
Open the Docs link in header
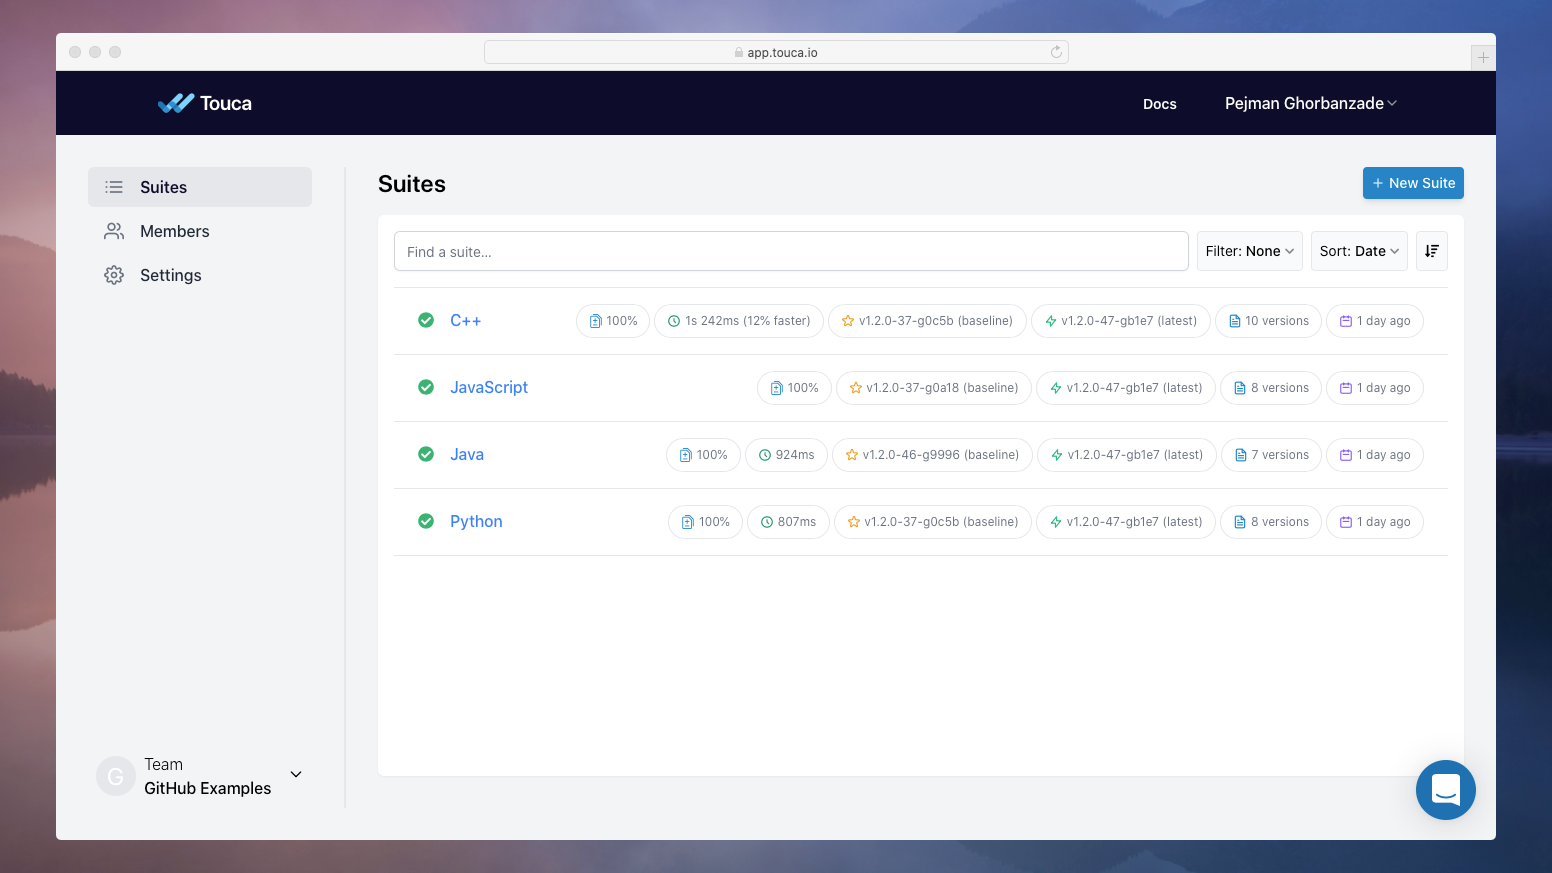[x=1160, y=104]
